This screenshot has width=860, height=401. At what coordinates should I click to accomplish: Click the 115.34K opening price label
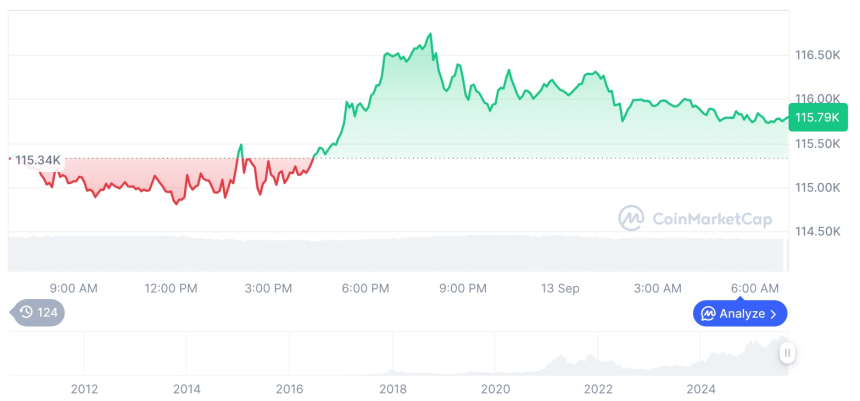(x=39, y=160)
